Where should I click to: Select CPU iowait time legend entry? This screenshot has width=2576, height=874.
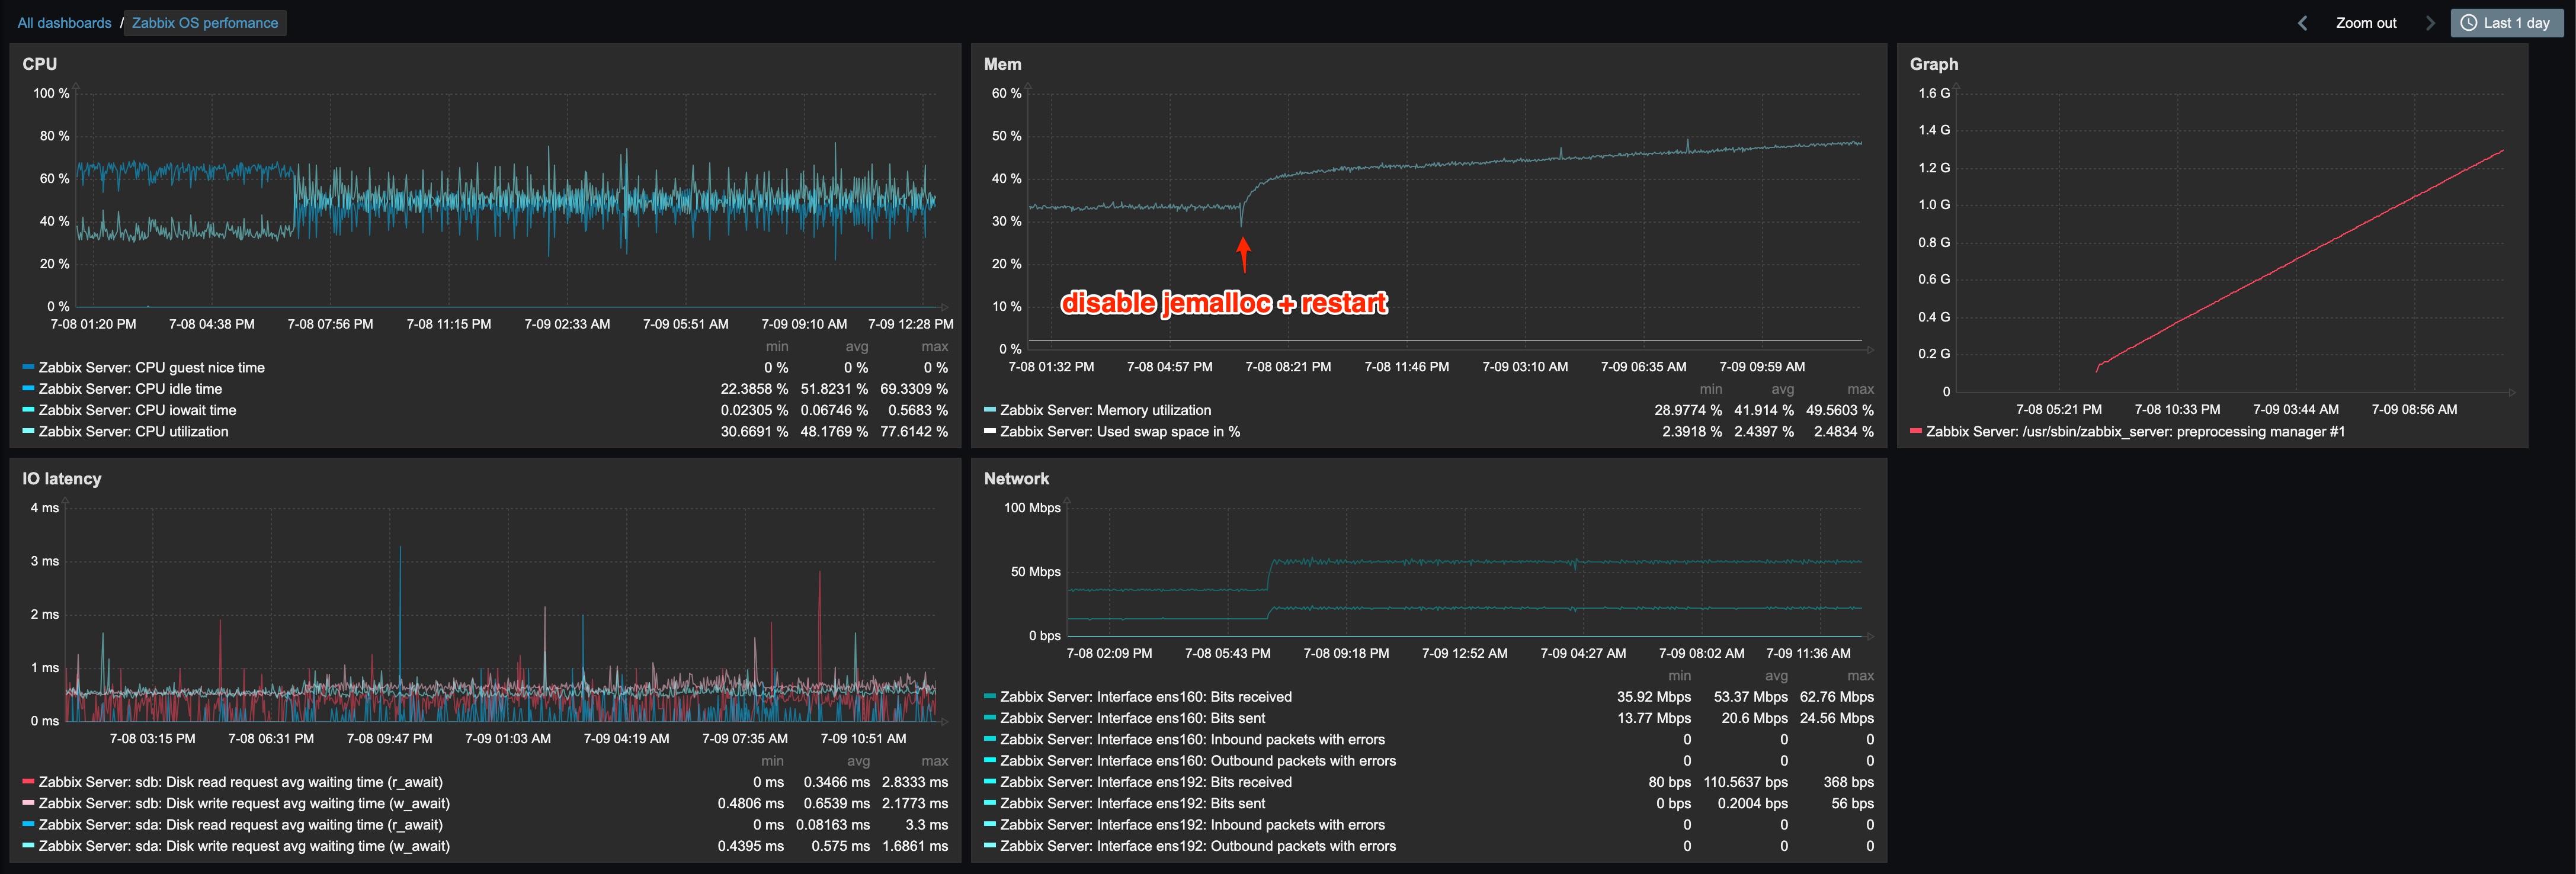(x=137, y=410)
